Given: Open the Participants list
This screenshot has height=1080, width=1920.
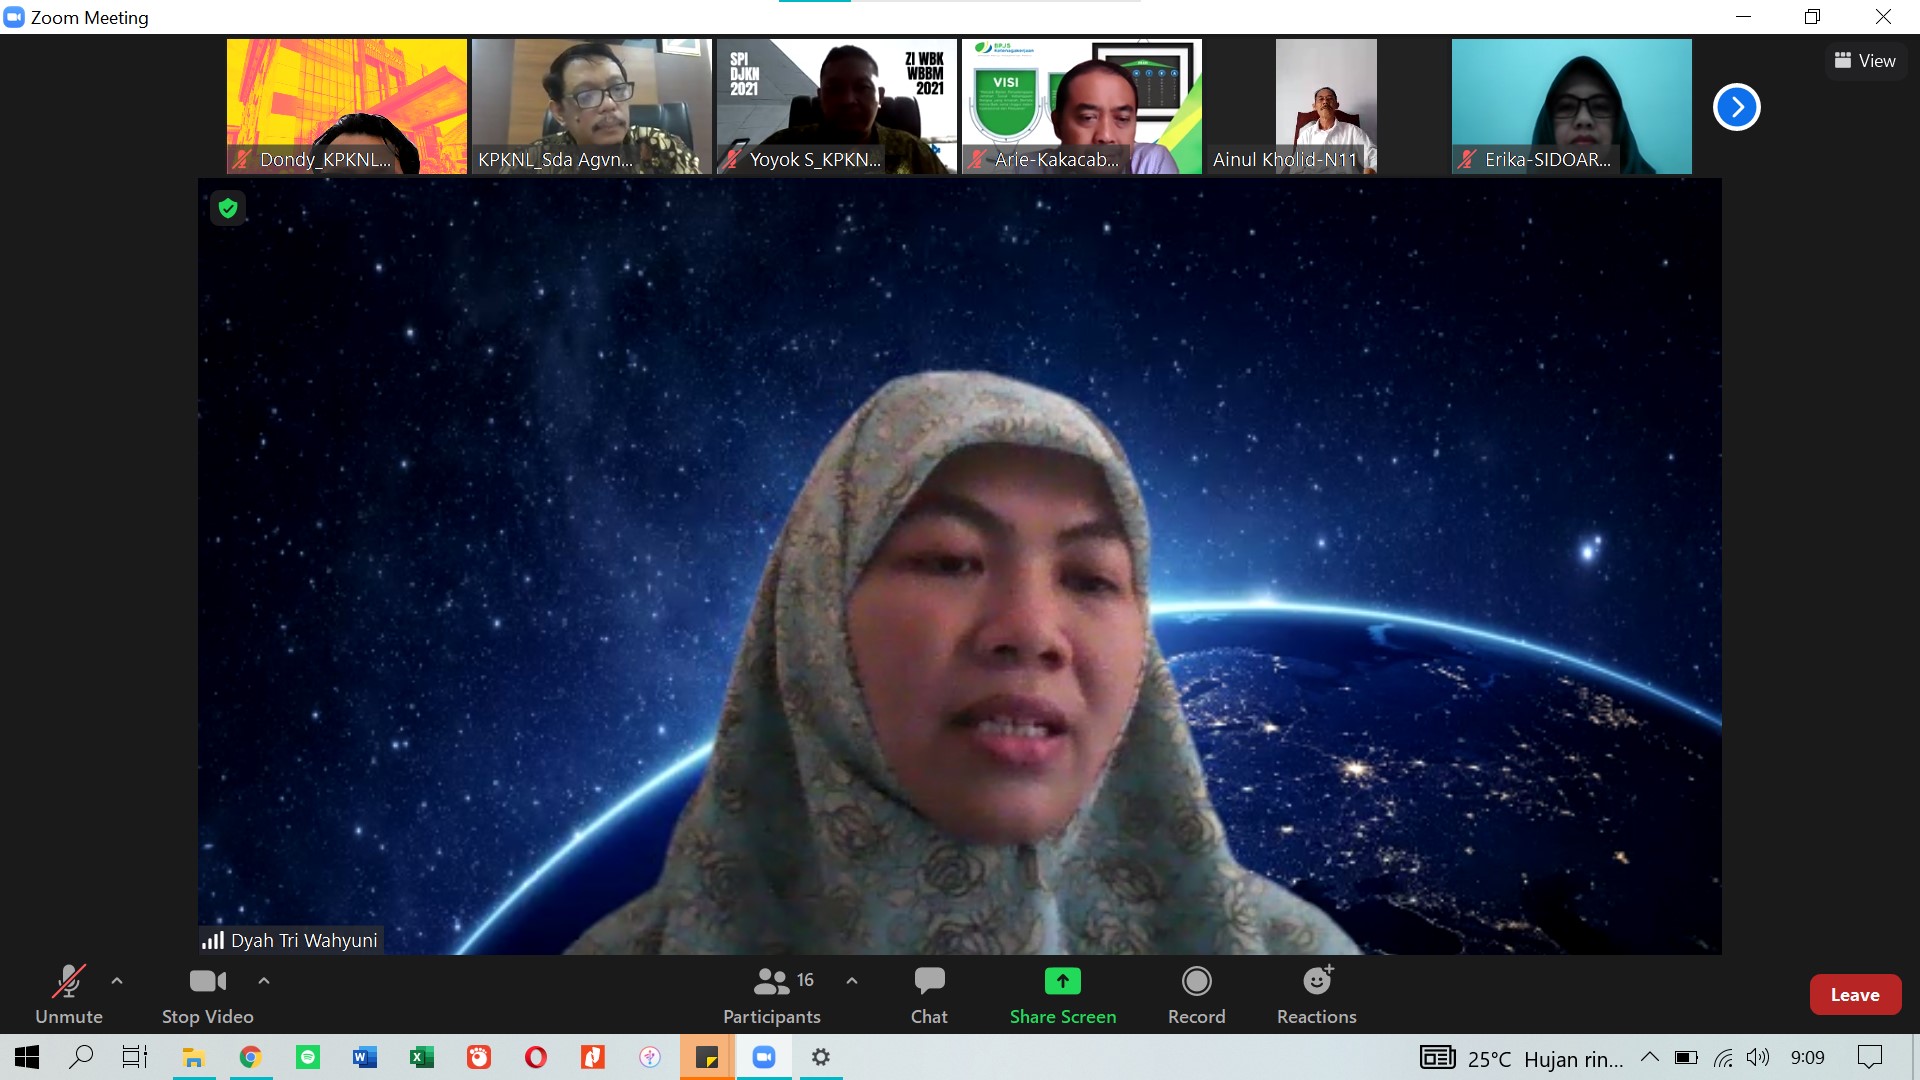Looking at the screenshot, I should click(771, 982).
